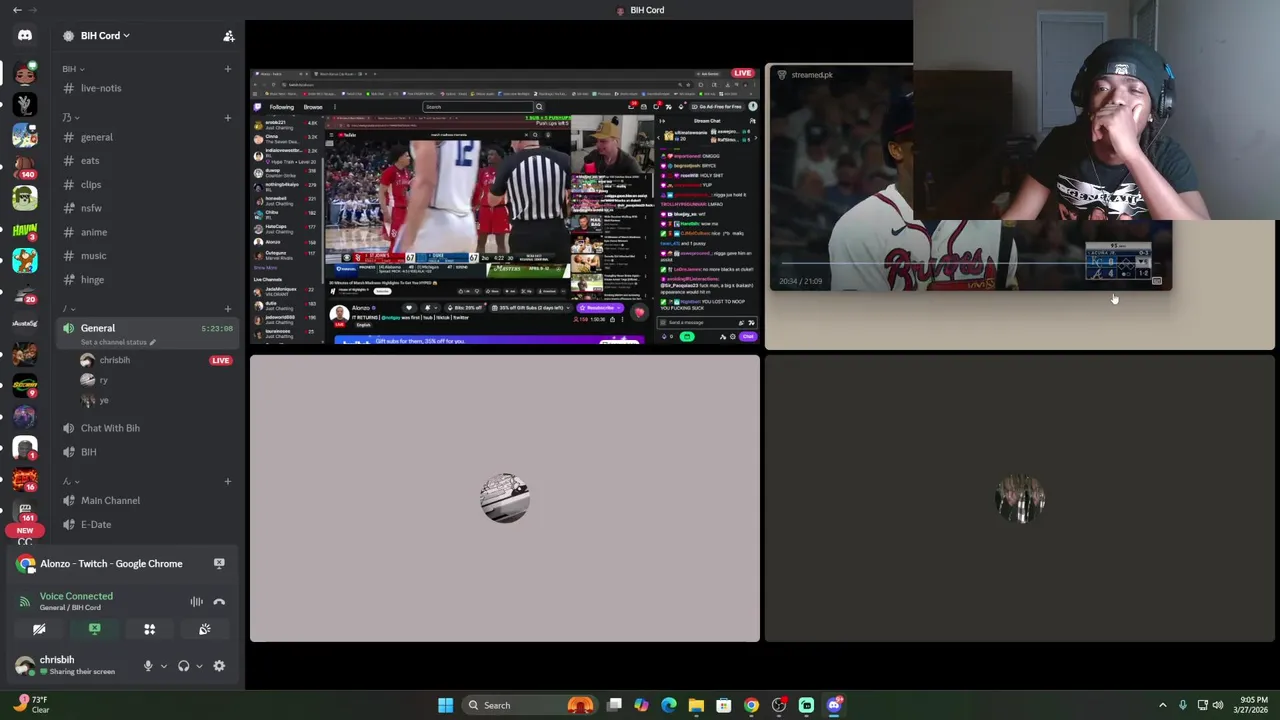This screenshot has width=1280, height=720.
Task: Expand microphone input options arrow
Action: [164, 666]
